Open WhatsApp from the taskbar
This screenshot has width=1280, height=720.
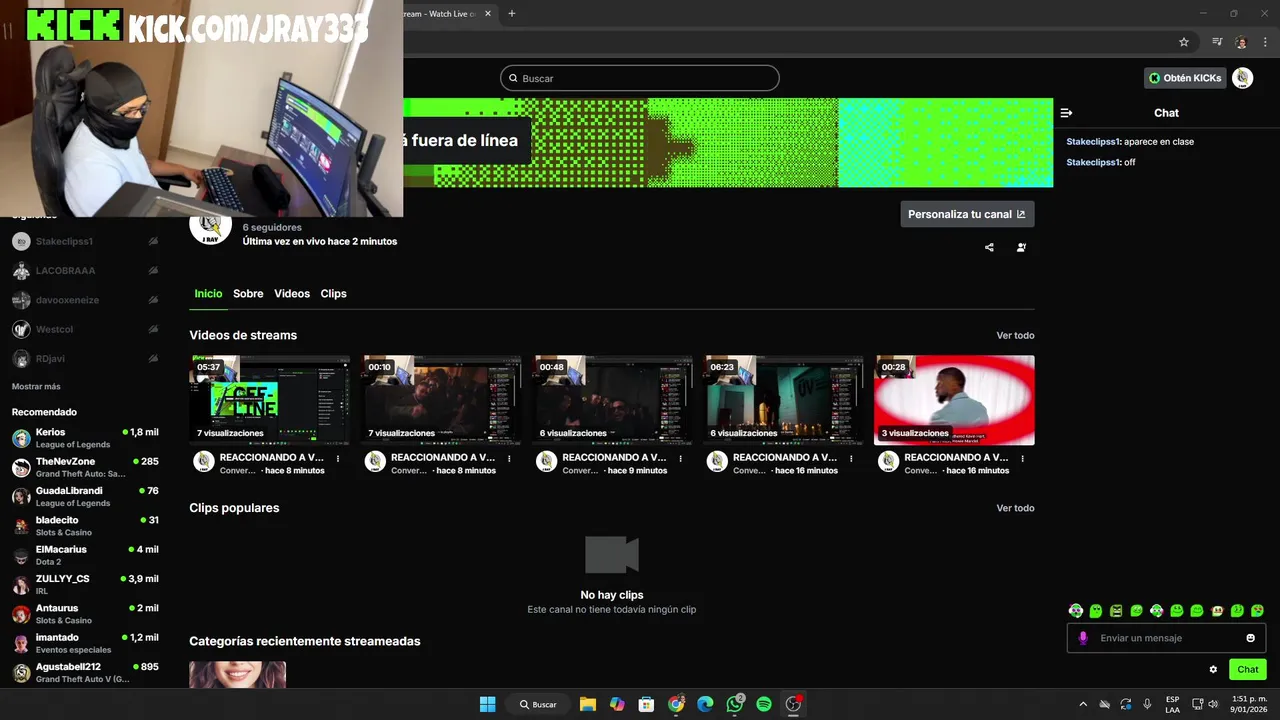point(735,704)
